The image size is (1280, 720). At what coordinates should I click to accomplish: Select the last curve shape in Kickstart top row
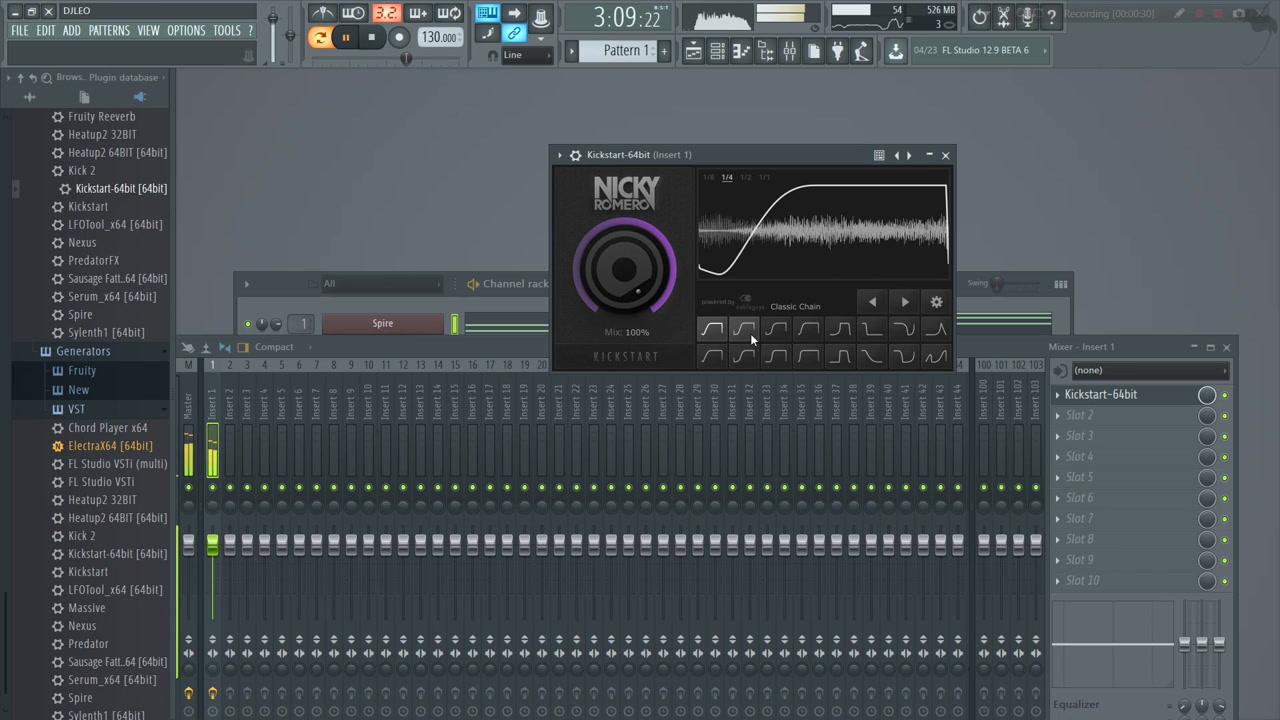pos(936,329)
